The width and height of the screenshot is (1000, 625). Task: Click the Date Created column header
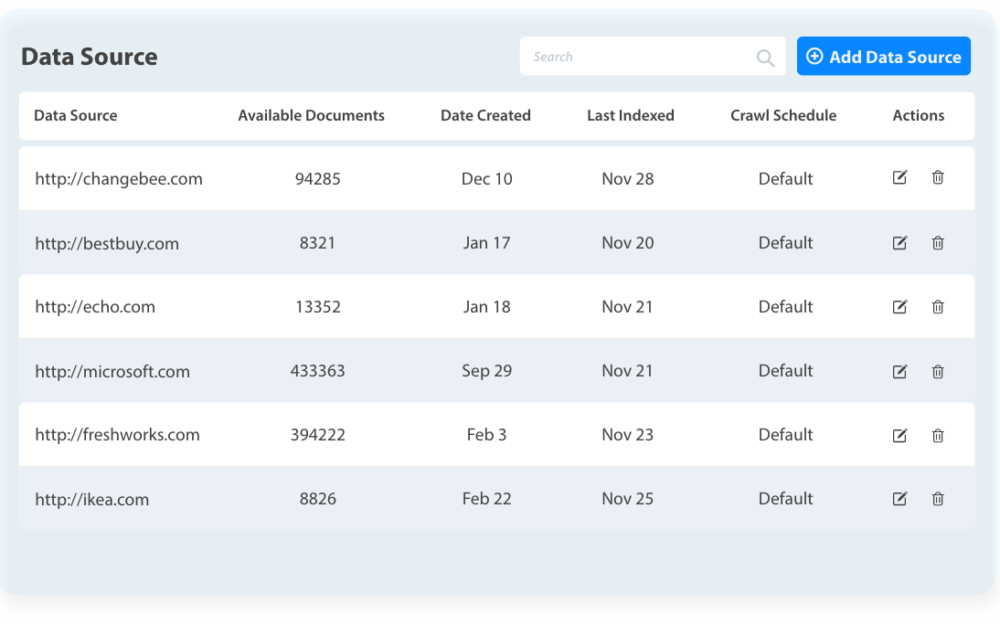tap(485, 115)
